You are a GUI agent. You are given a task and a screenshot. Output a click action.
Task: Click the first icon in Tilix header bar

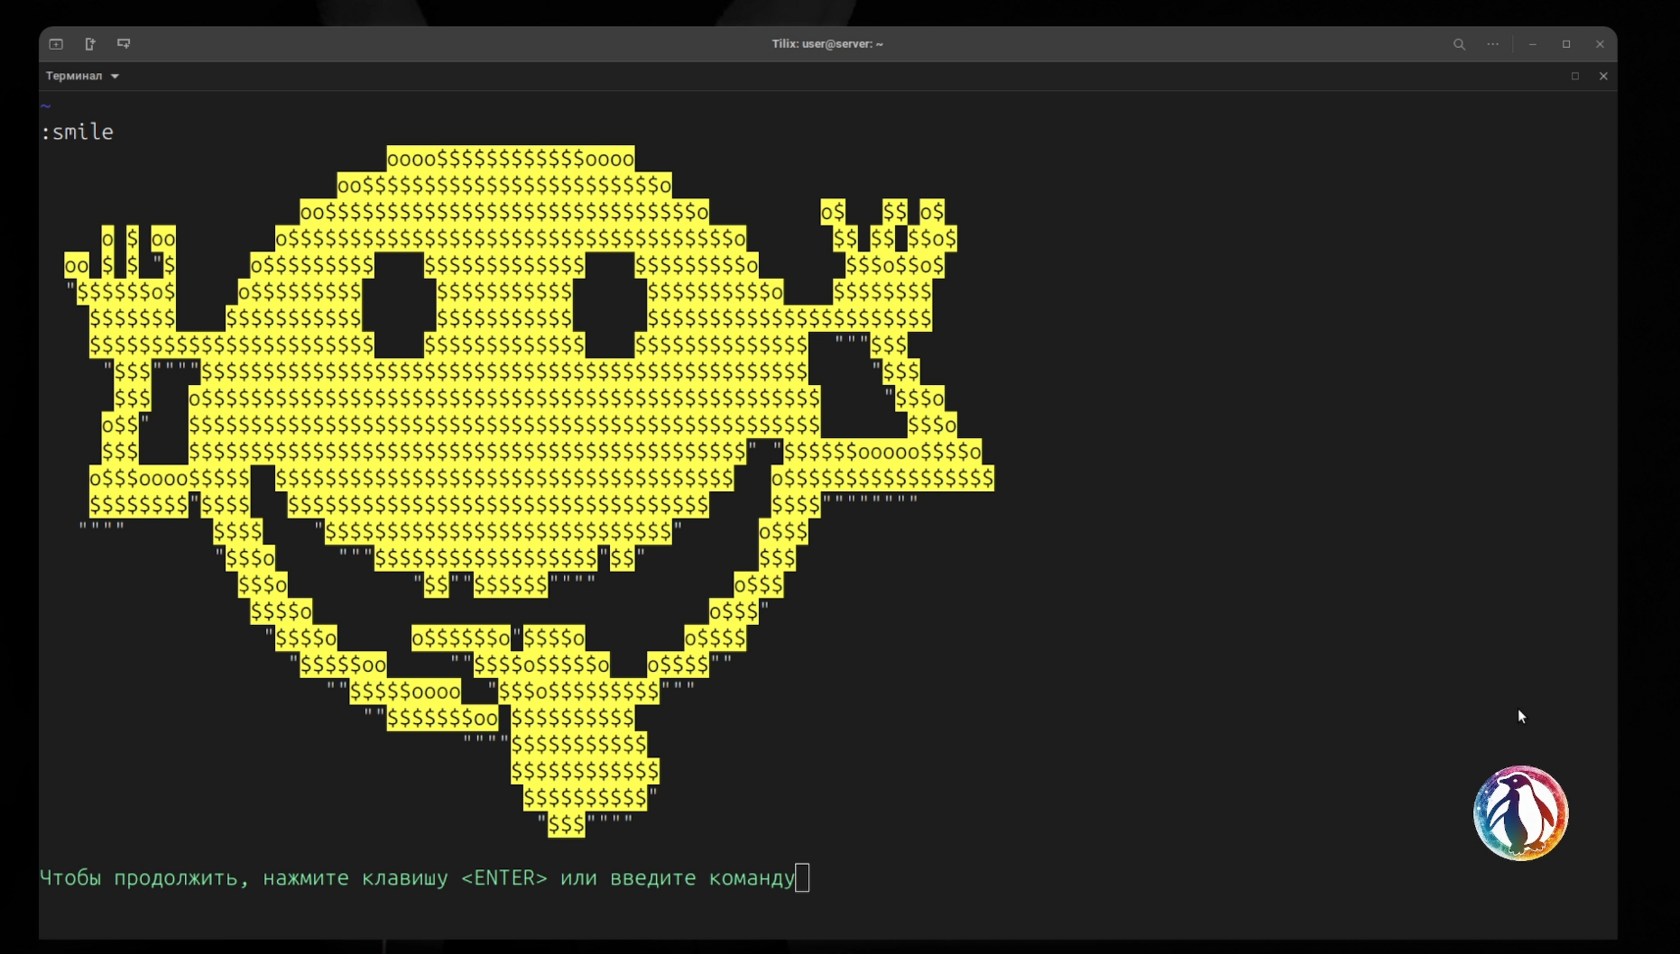point(56,44)
